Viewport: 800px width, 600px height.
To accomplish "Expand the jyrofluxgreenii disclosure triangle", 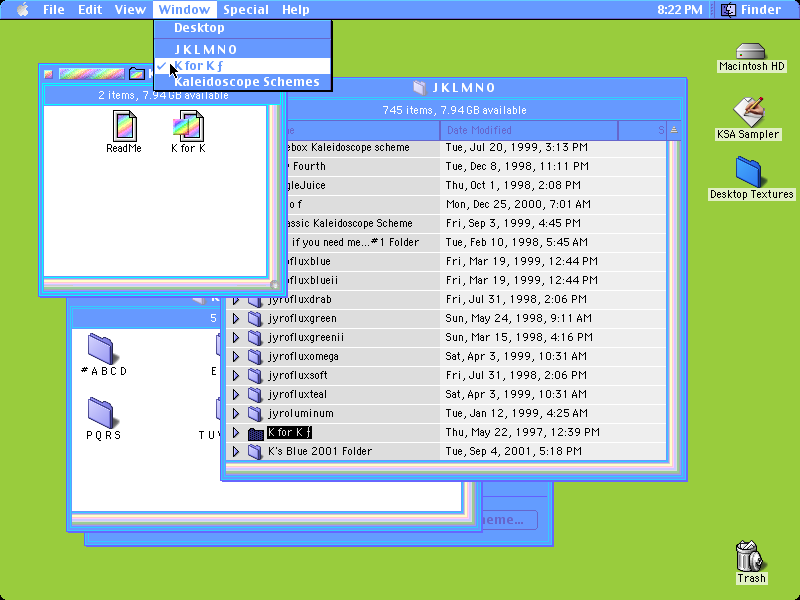I will 235,337.
